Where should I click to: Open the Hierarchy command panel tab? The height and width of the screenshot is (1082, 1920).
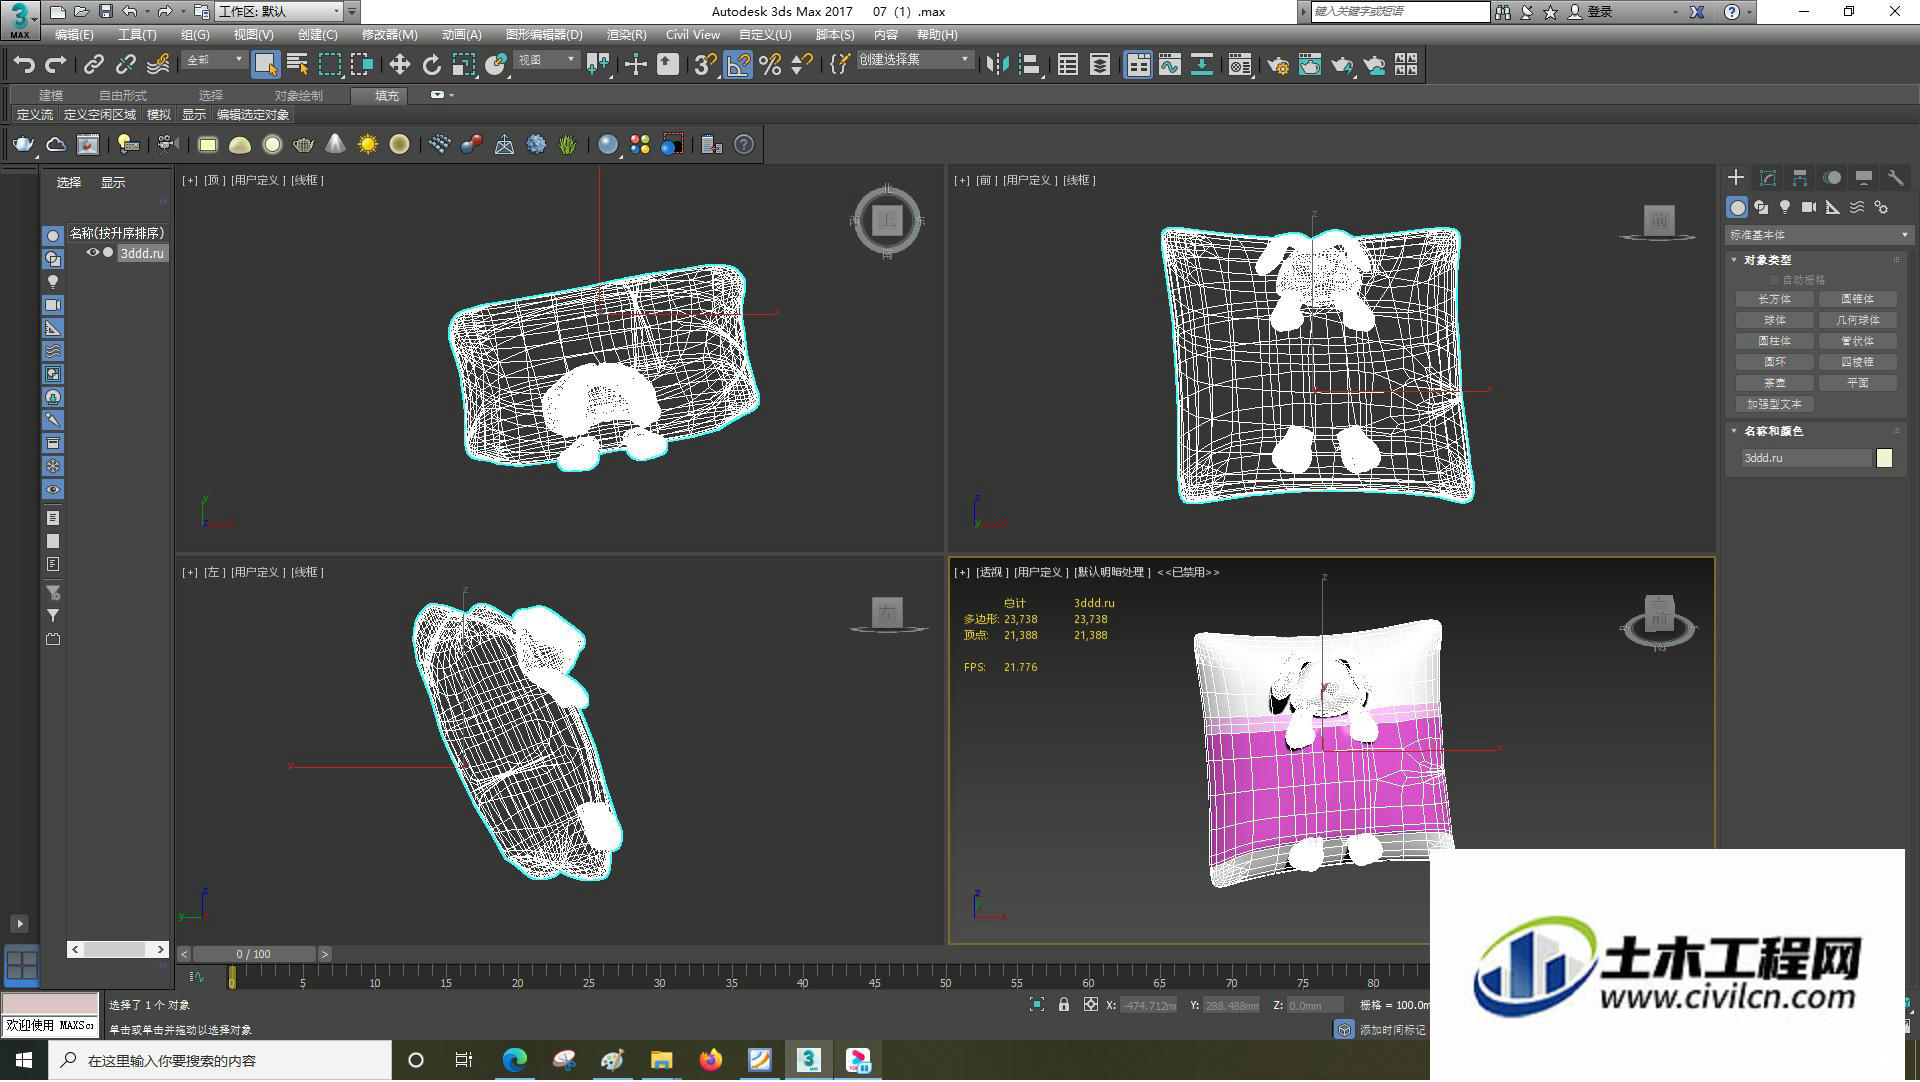point(1800,178)
